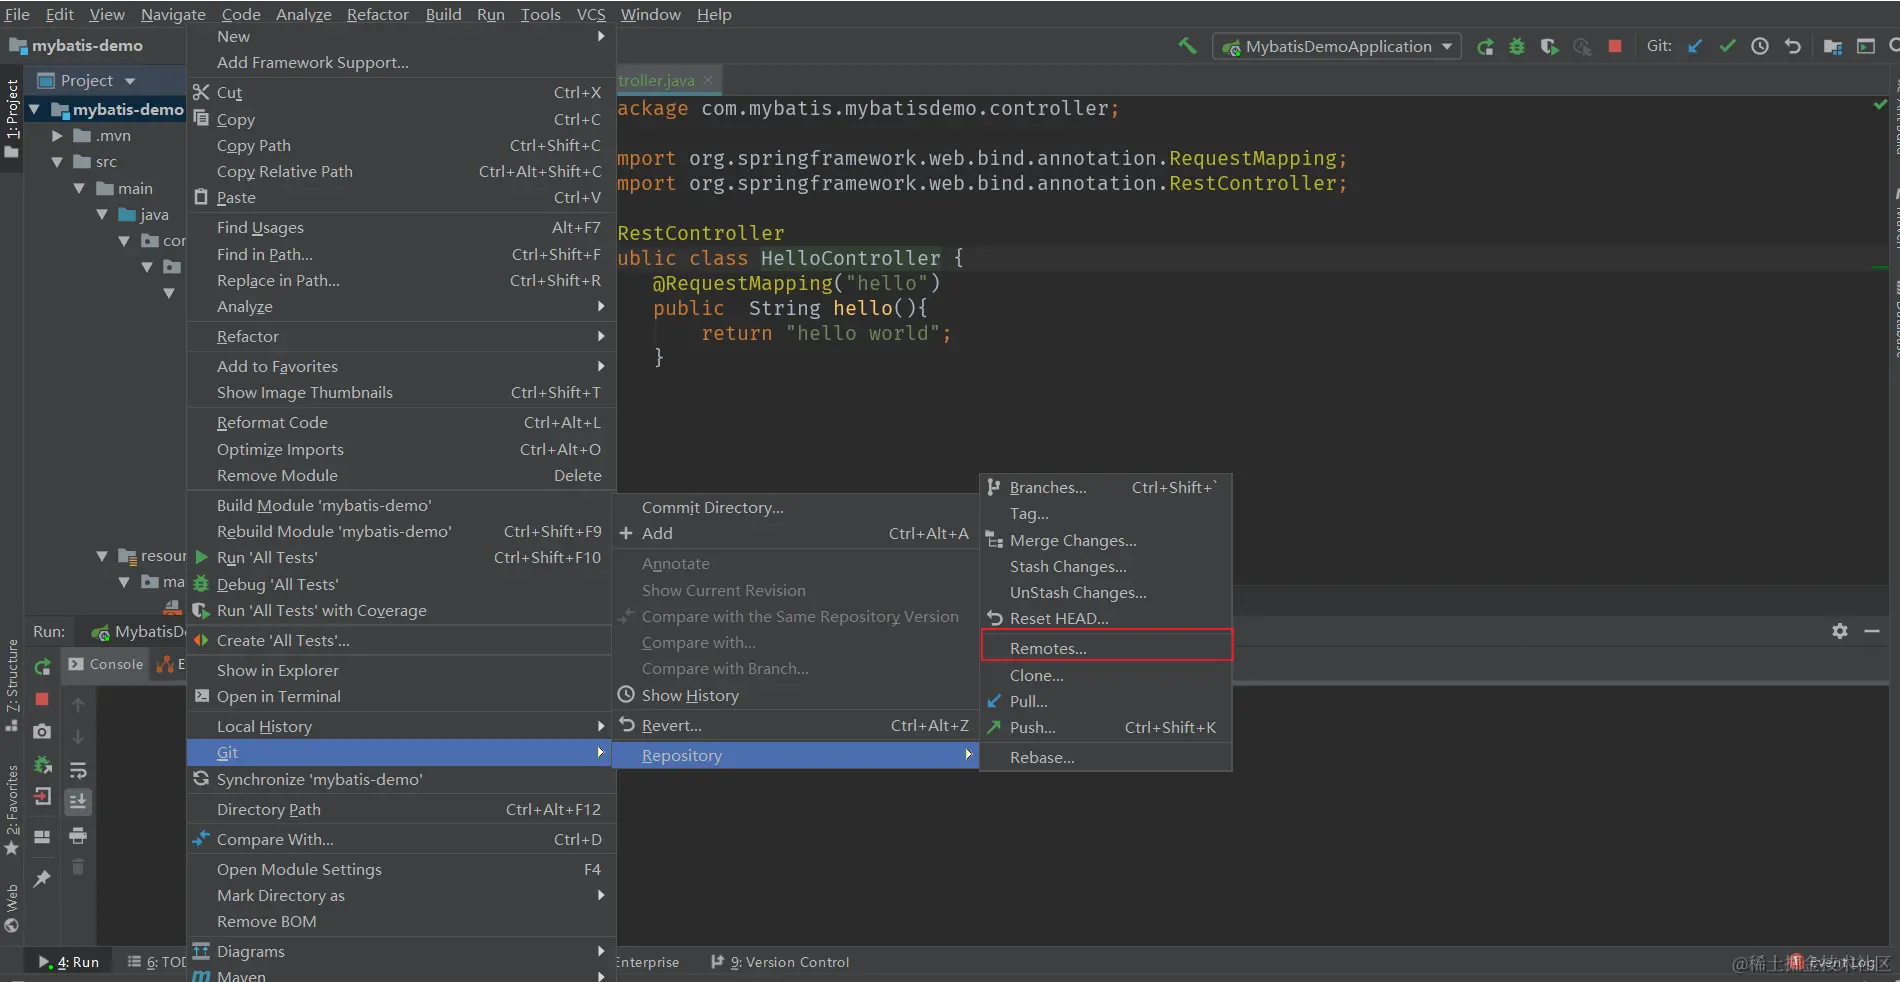1900x982 pixels.
Task: Click the mybatis-demo breadcrumb in the navigation bar
Action: 76,46
